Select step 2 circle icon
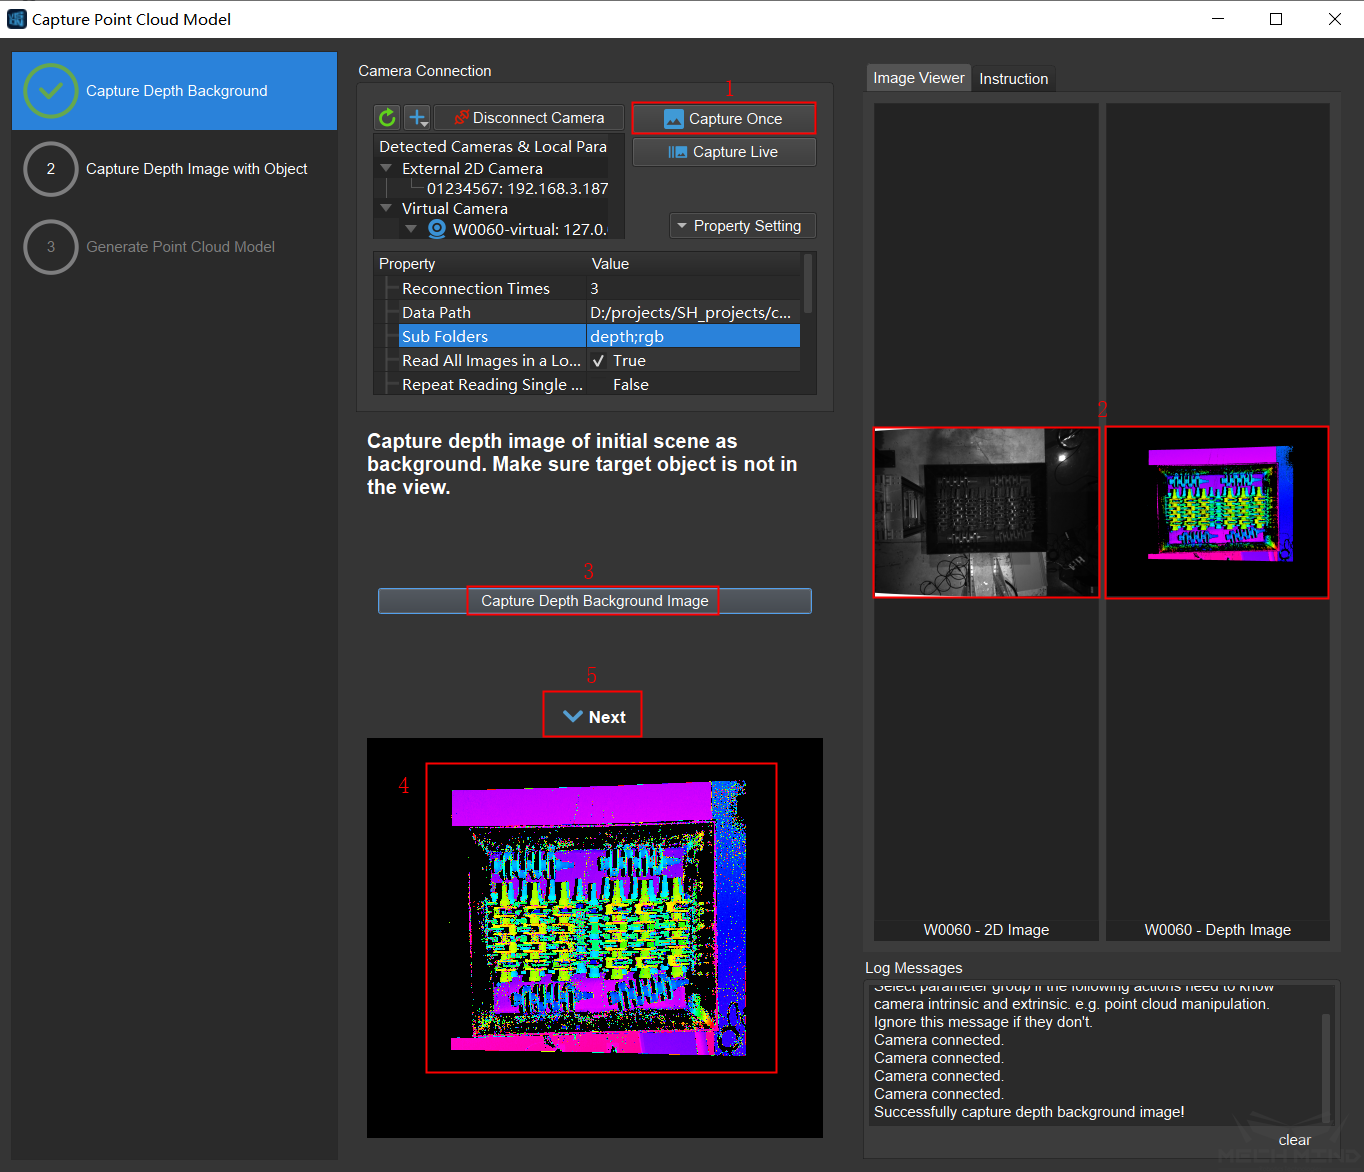1364x1172 pixels. [x=51, y=169]
